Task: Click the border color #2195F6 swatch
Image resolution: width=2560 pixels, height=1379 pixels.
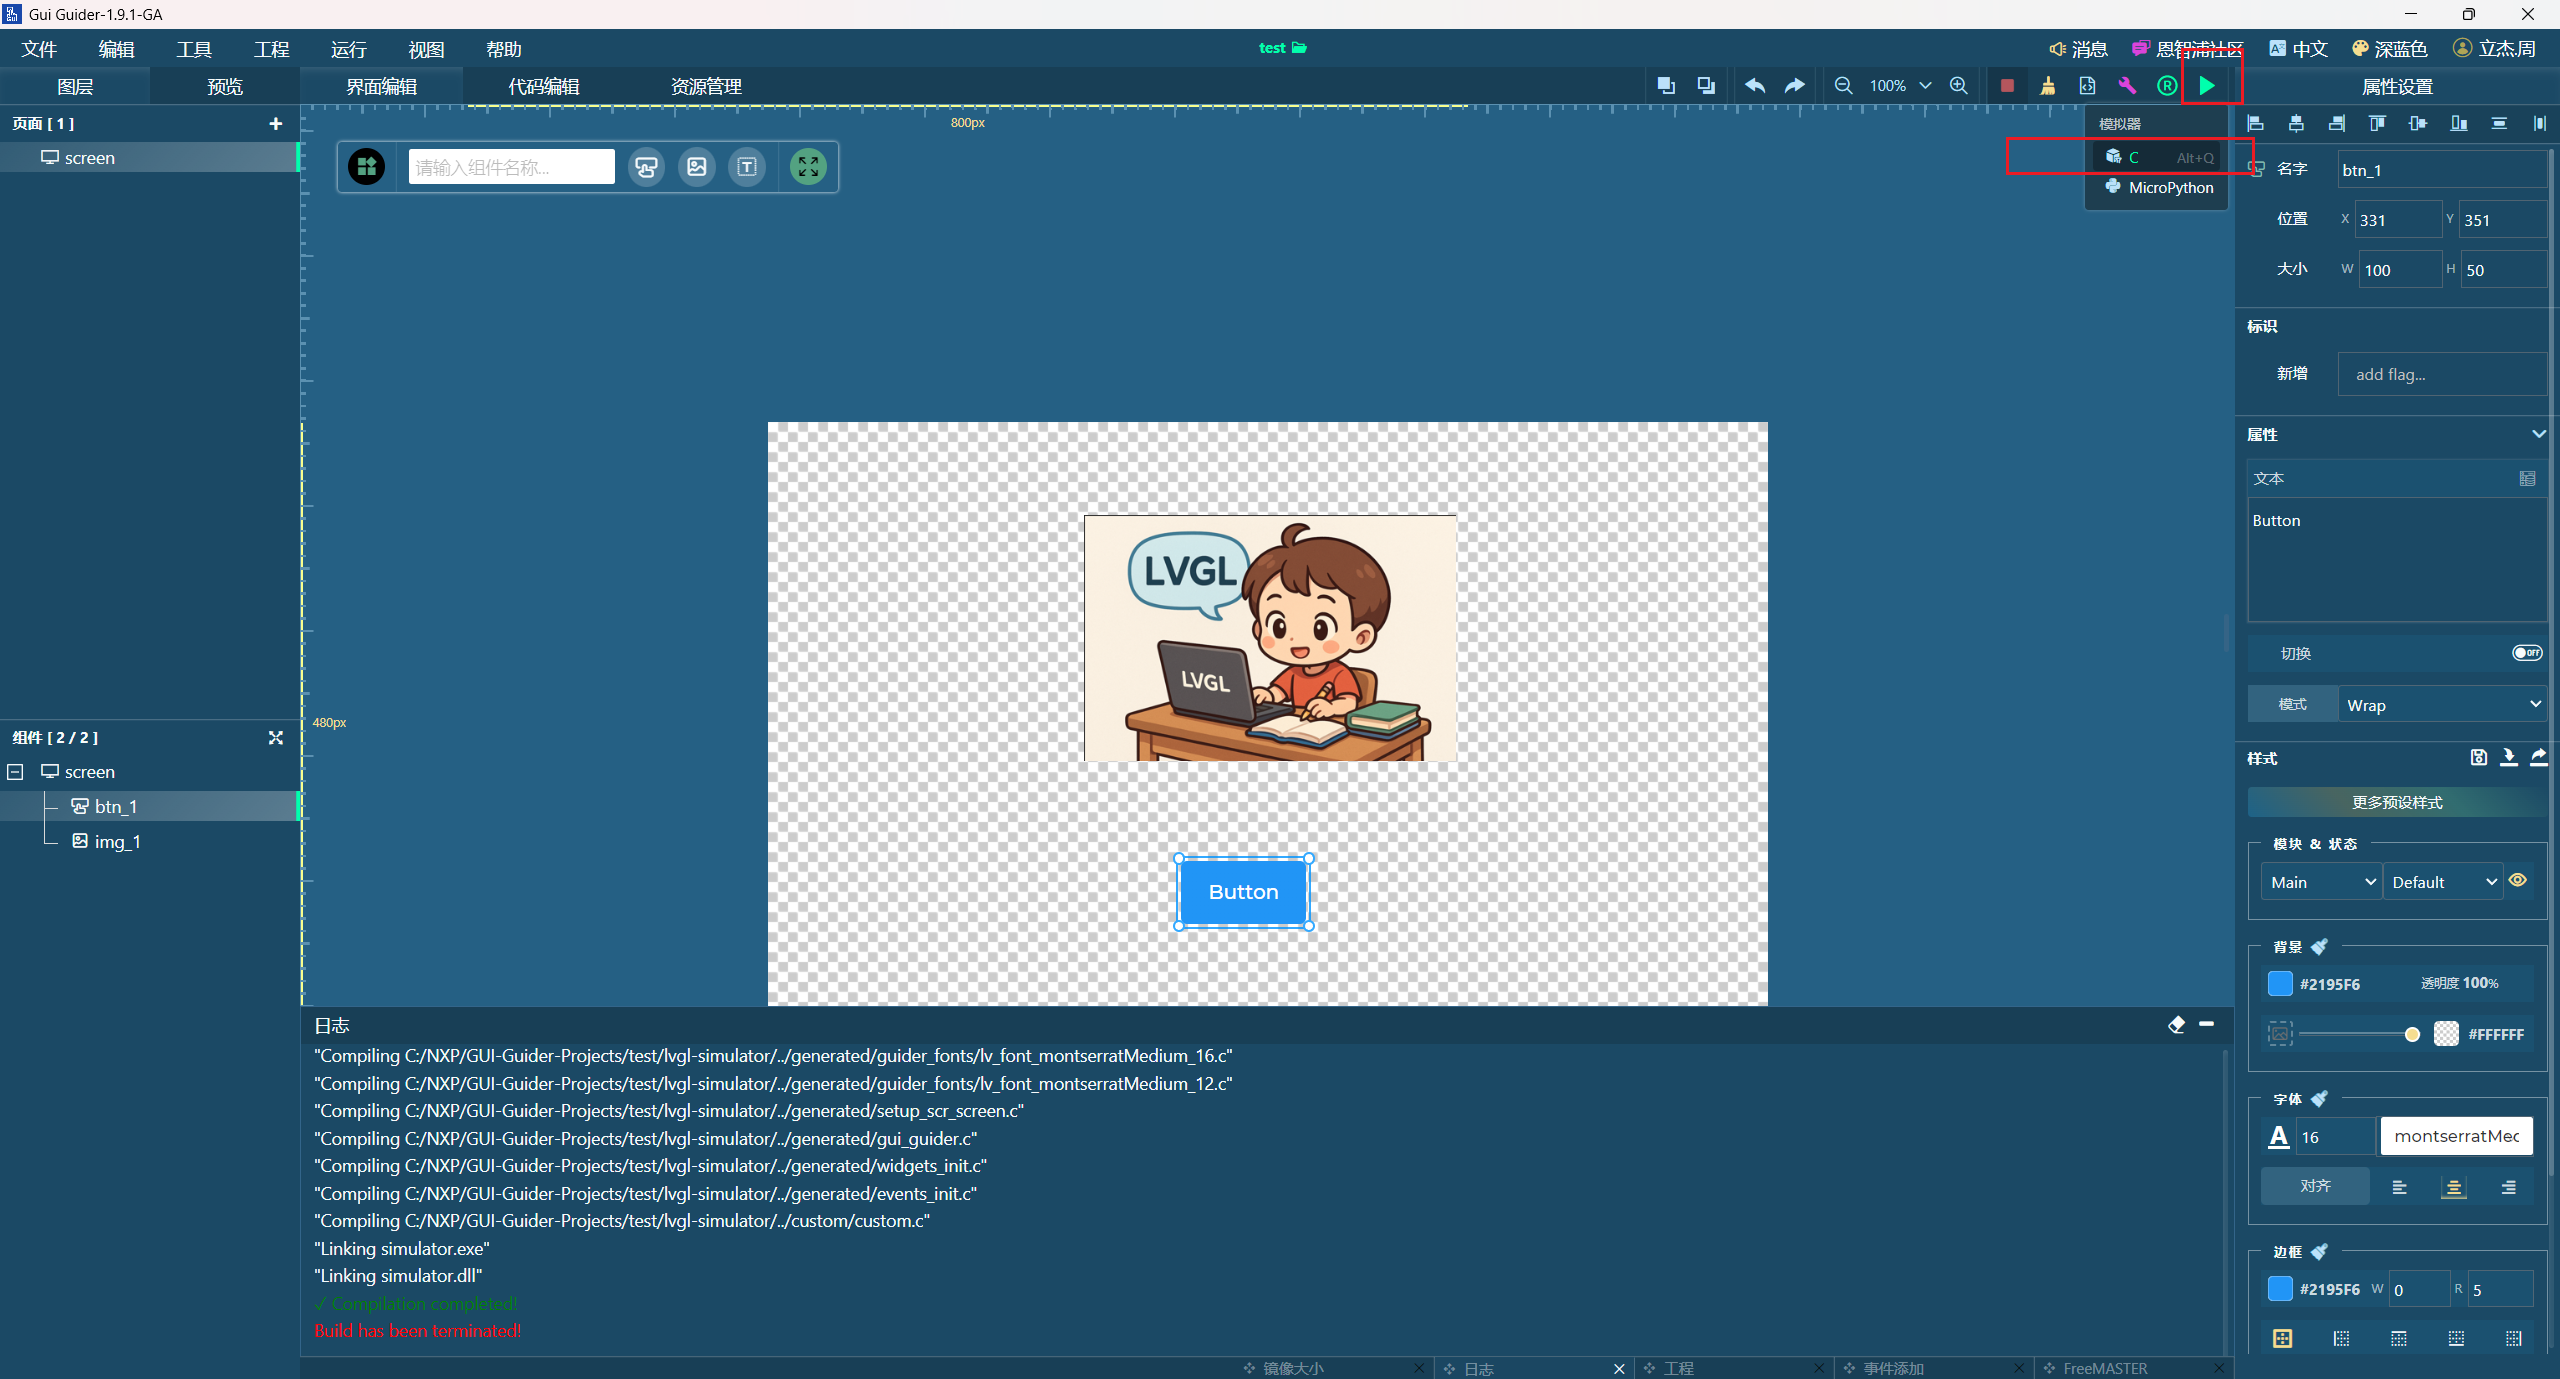Action: pos(2280,1289)
